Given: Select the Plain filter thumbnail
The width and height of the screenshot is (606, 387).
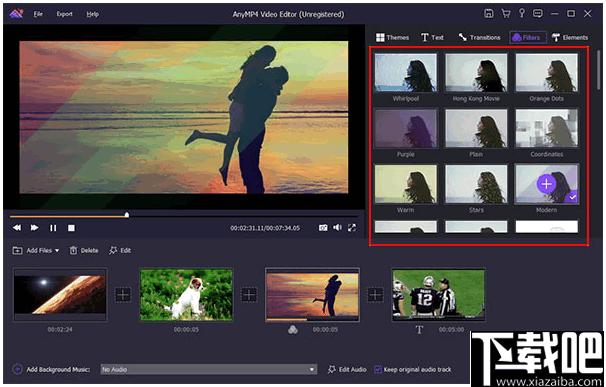Looking at the screenshot, I should click(x=476, y=128).
